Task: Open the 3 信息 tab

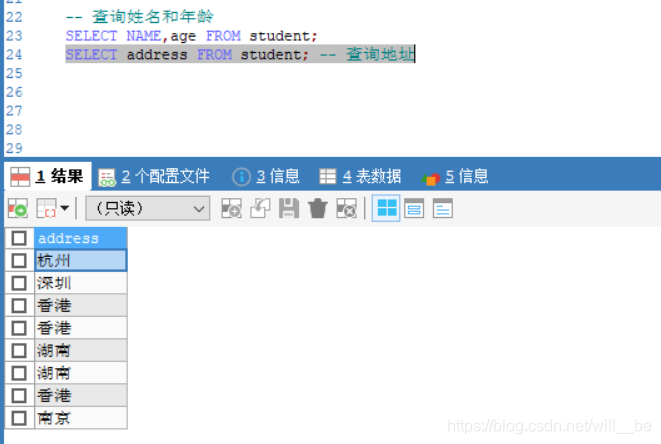Action: tap(266, 176)
